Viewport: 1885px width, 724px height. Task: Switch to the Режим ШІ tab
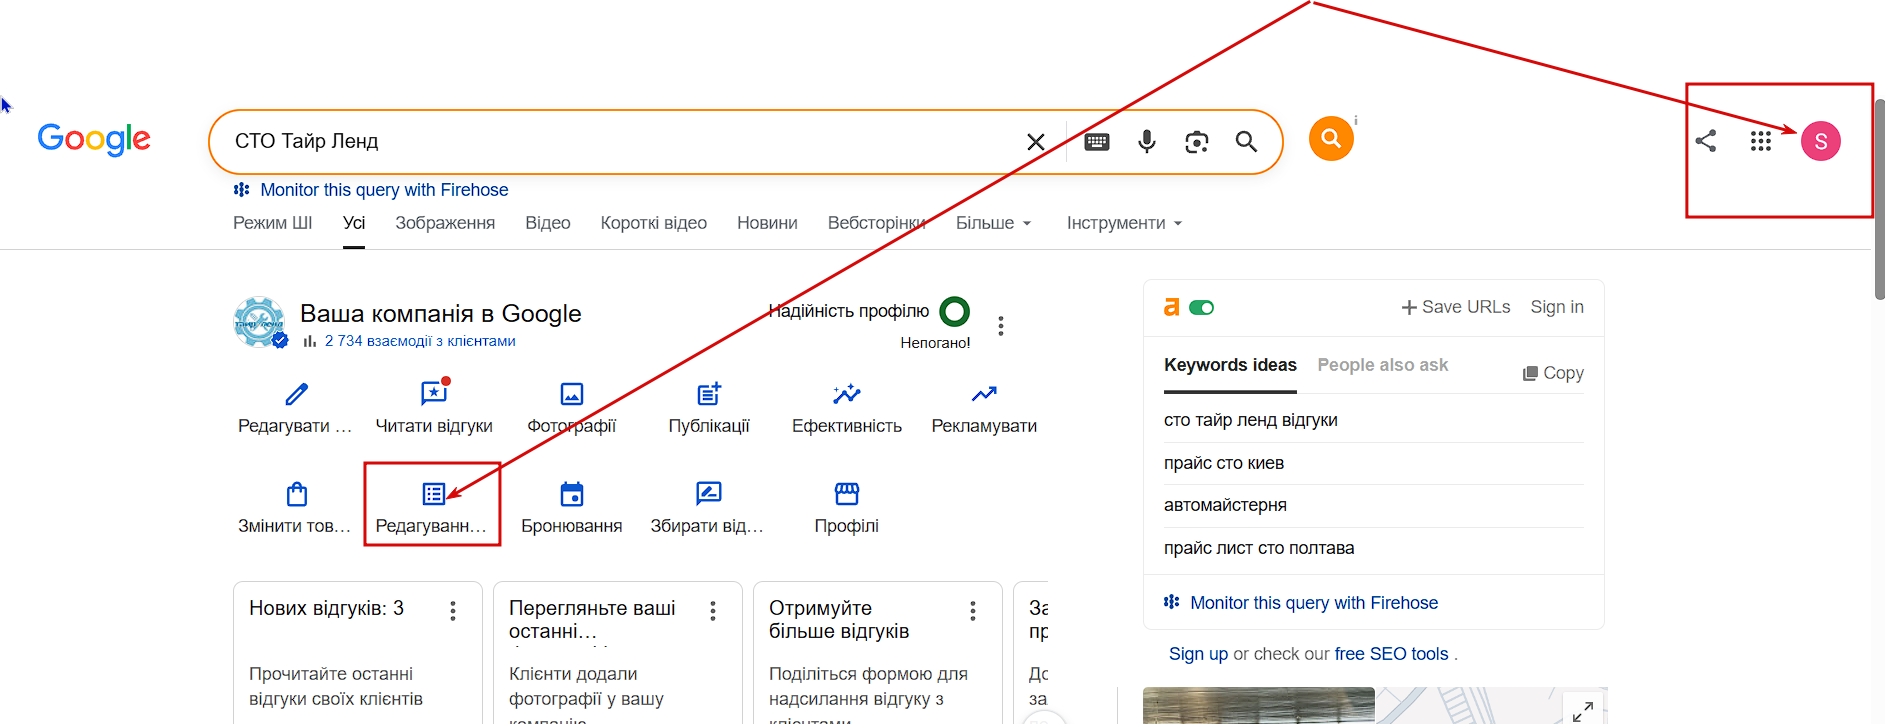click(273, 223)
